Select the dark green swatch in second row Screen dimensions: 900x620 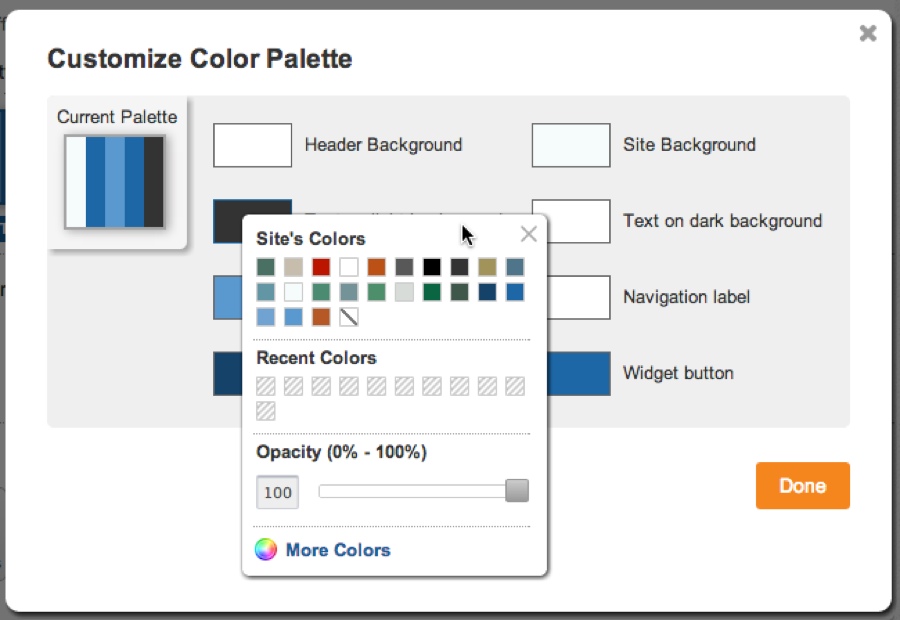point(432,292)
